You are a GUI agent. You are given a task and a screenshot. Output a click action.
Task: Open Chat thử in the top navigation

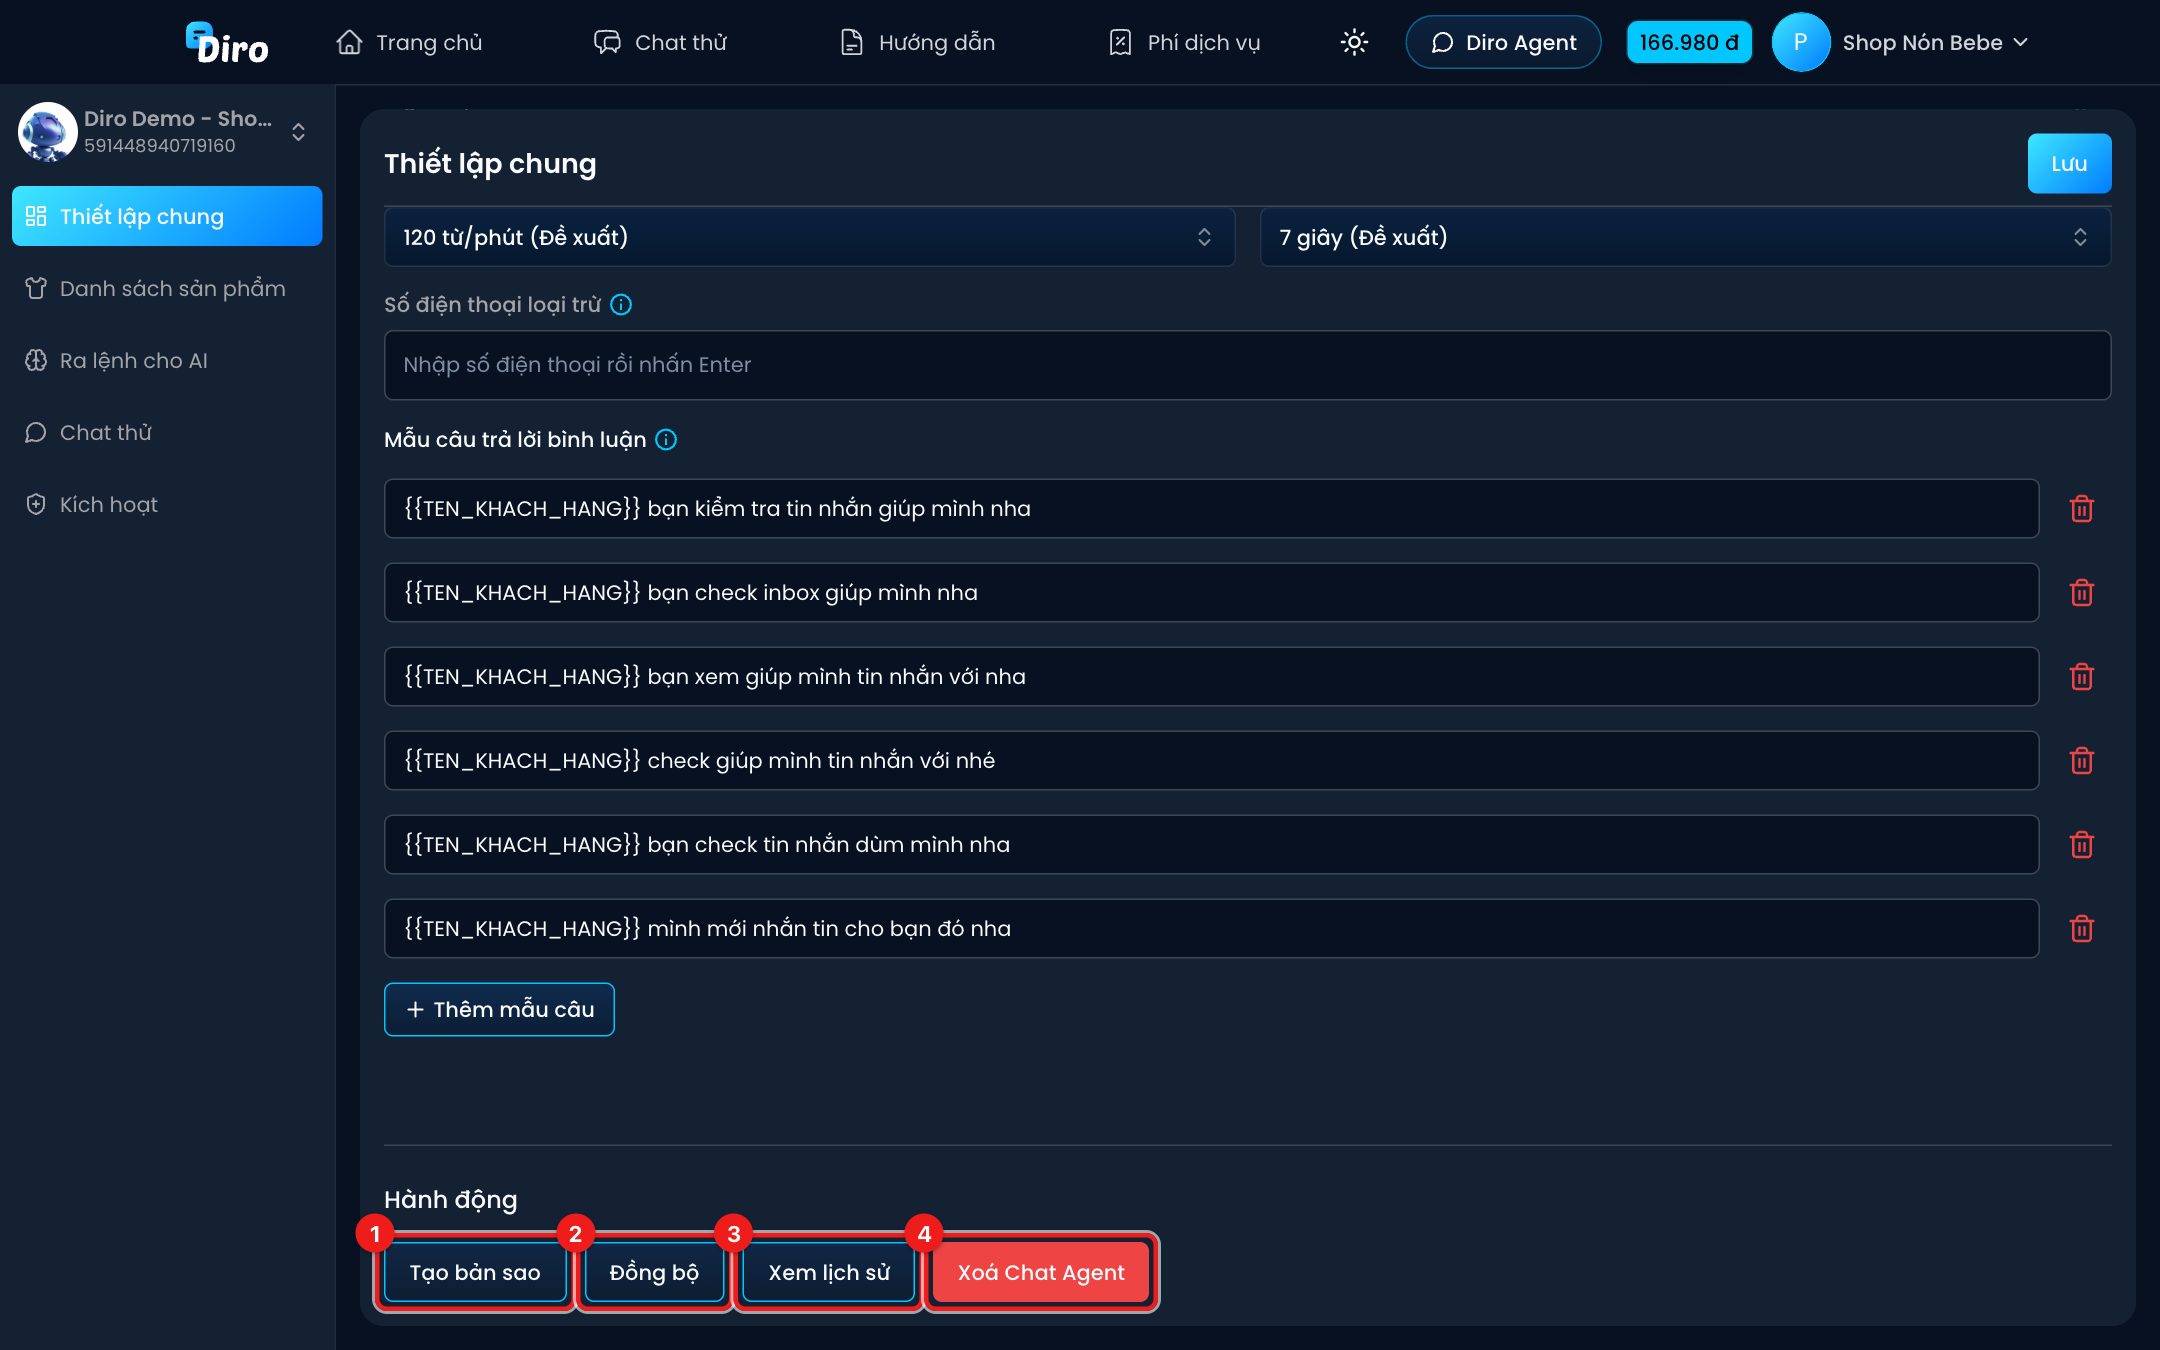[660, 42]
